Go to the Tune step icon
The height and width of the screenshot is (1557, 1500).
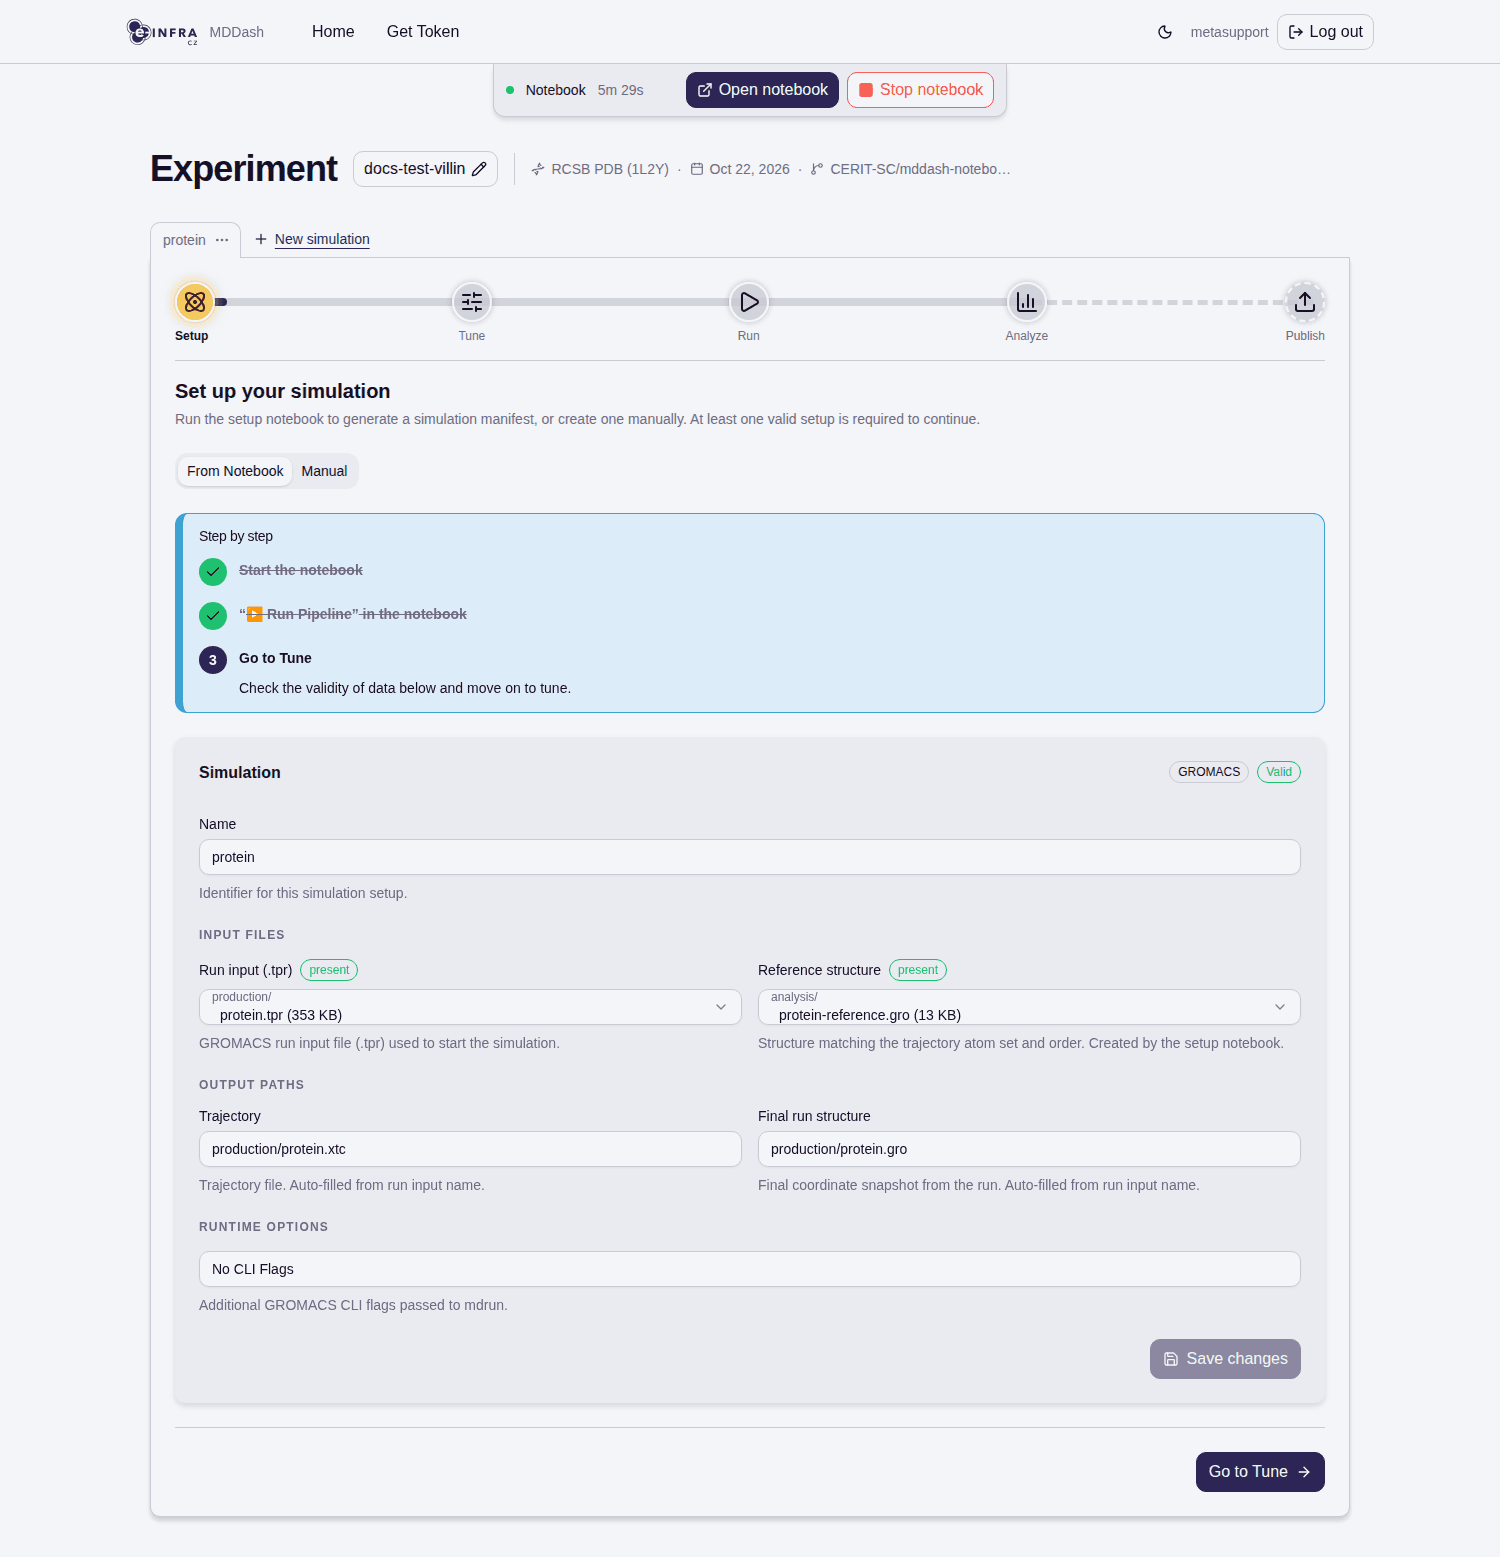472,301
